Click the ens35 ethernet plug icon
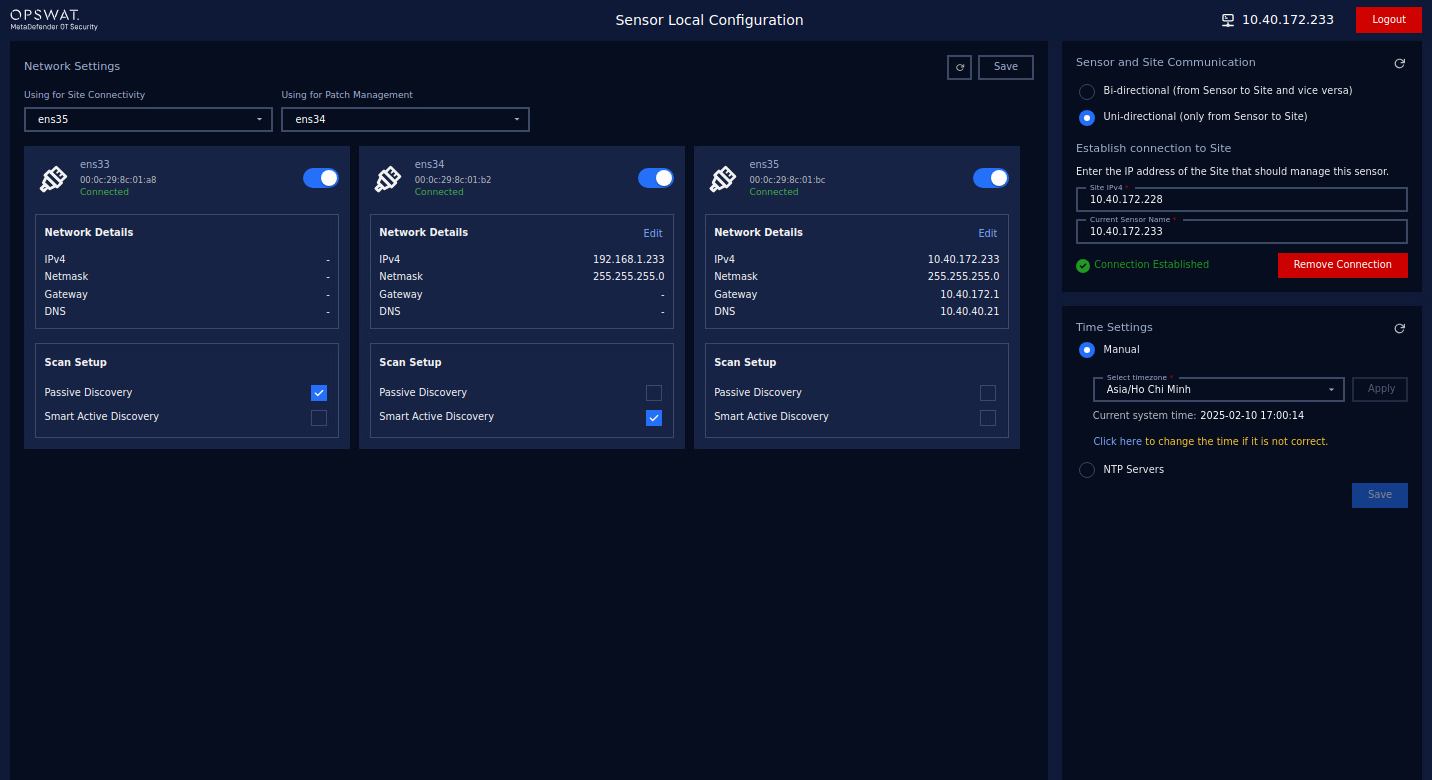Screen dimensions: 1432x780 (x=723, y=178)
